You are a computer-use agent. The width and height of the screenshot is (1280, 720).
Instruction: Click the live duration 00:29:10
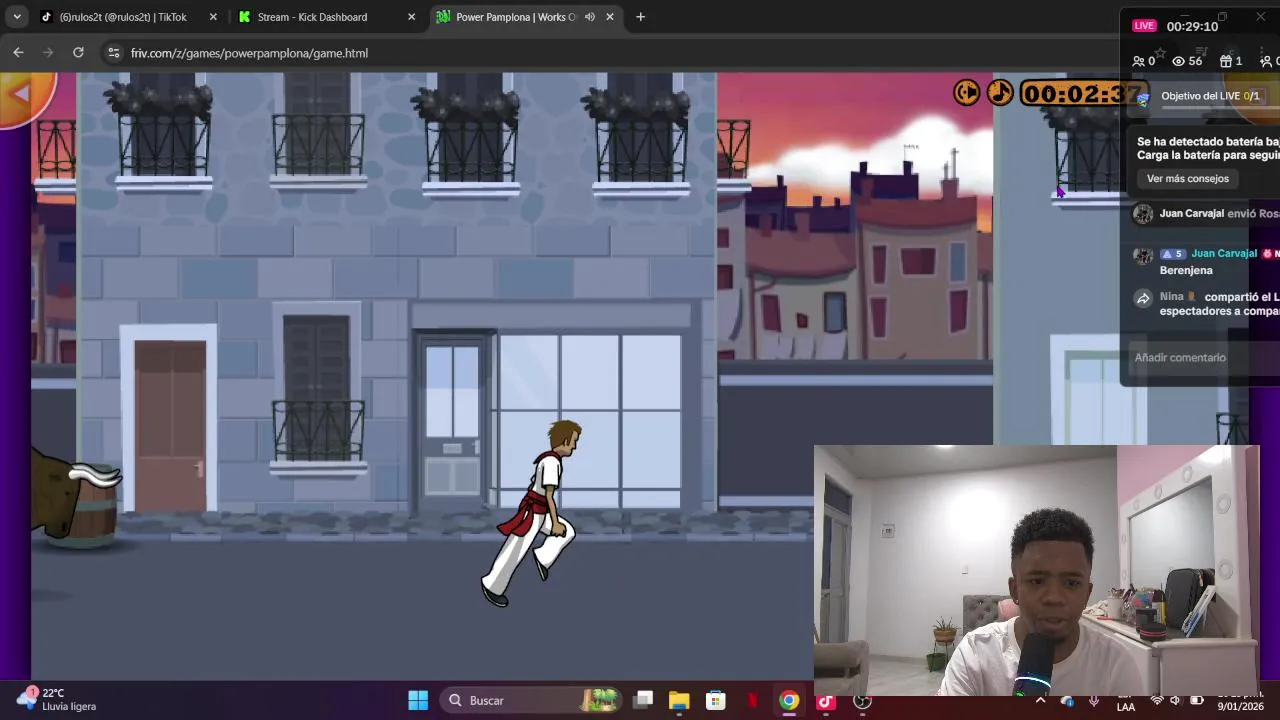tap(1192, 26)
